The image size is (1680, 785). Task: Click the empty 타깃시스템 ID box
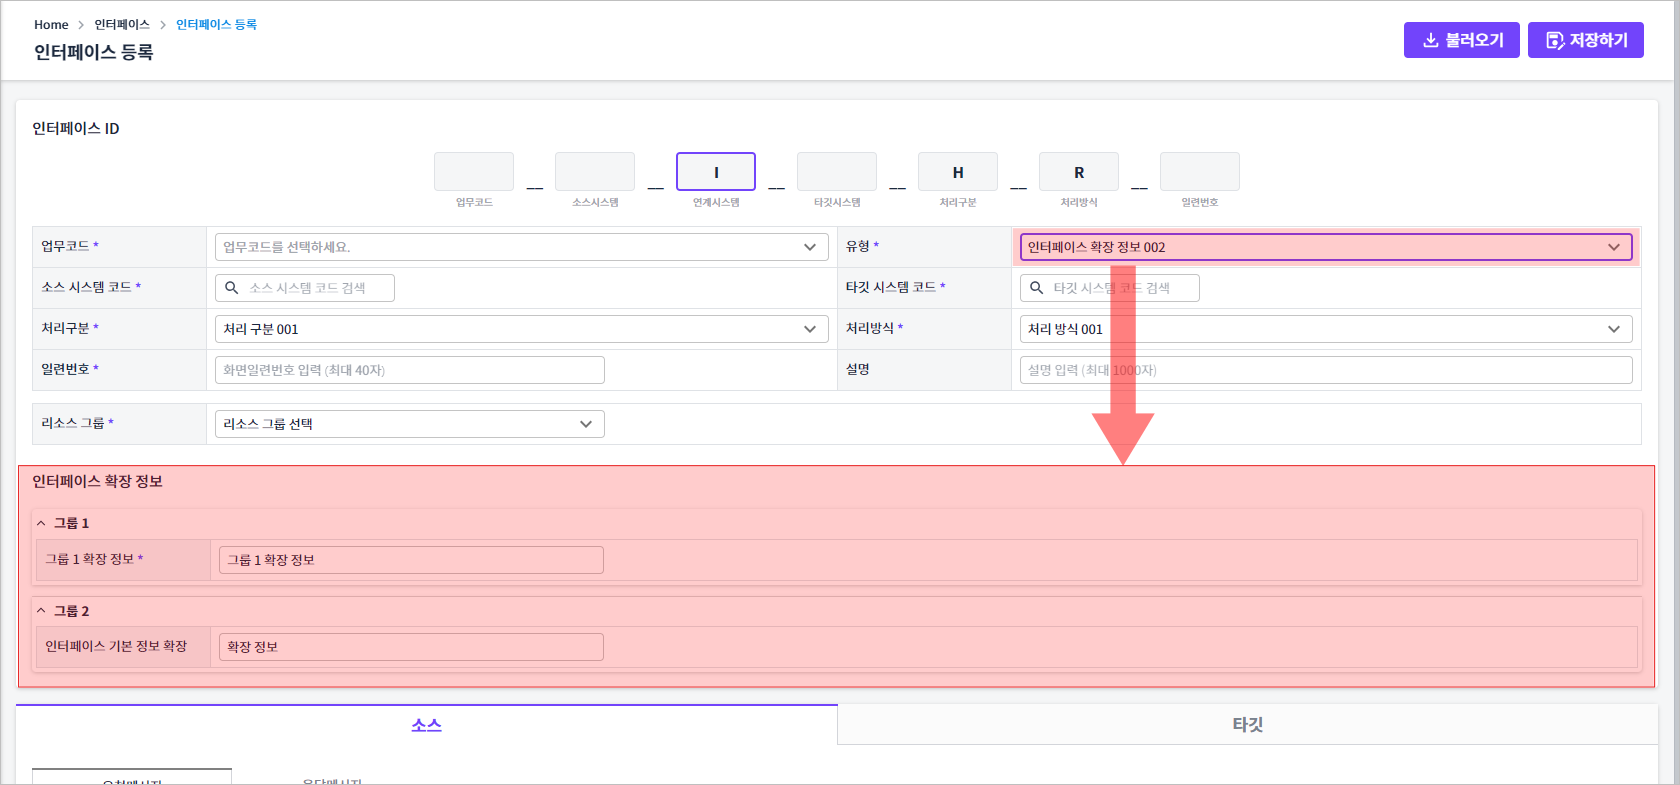coord(837,172)
